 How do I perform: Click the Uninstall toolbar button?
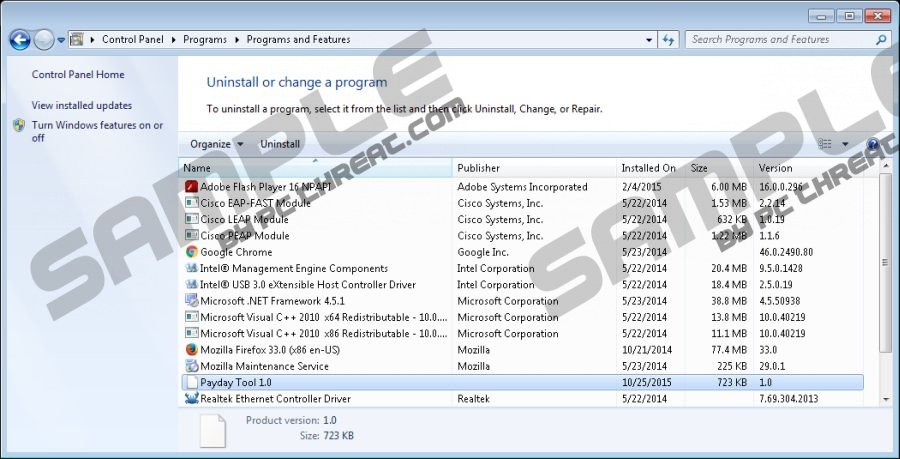(x=280, y=144)
